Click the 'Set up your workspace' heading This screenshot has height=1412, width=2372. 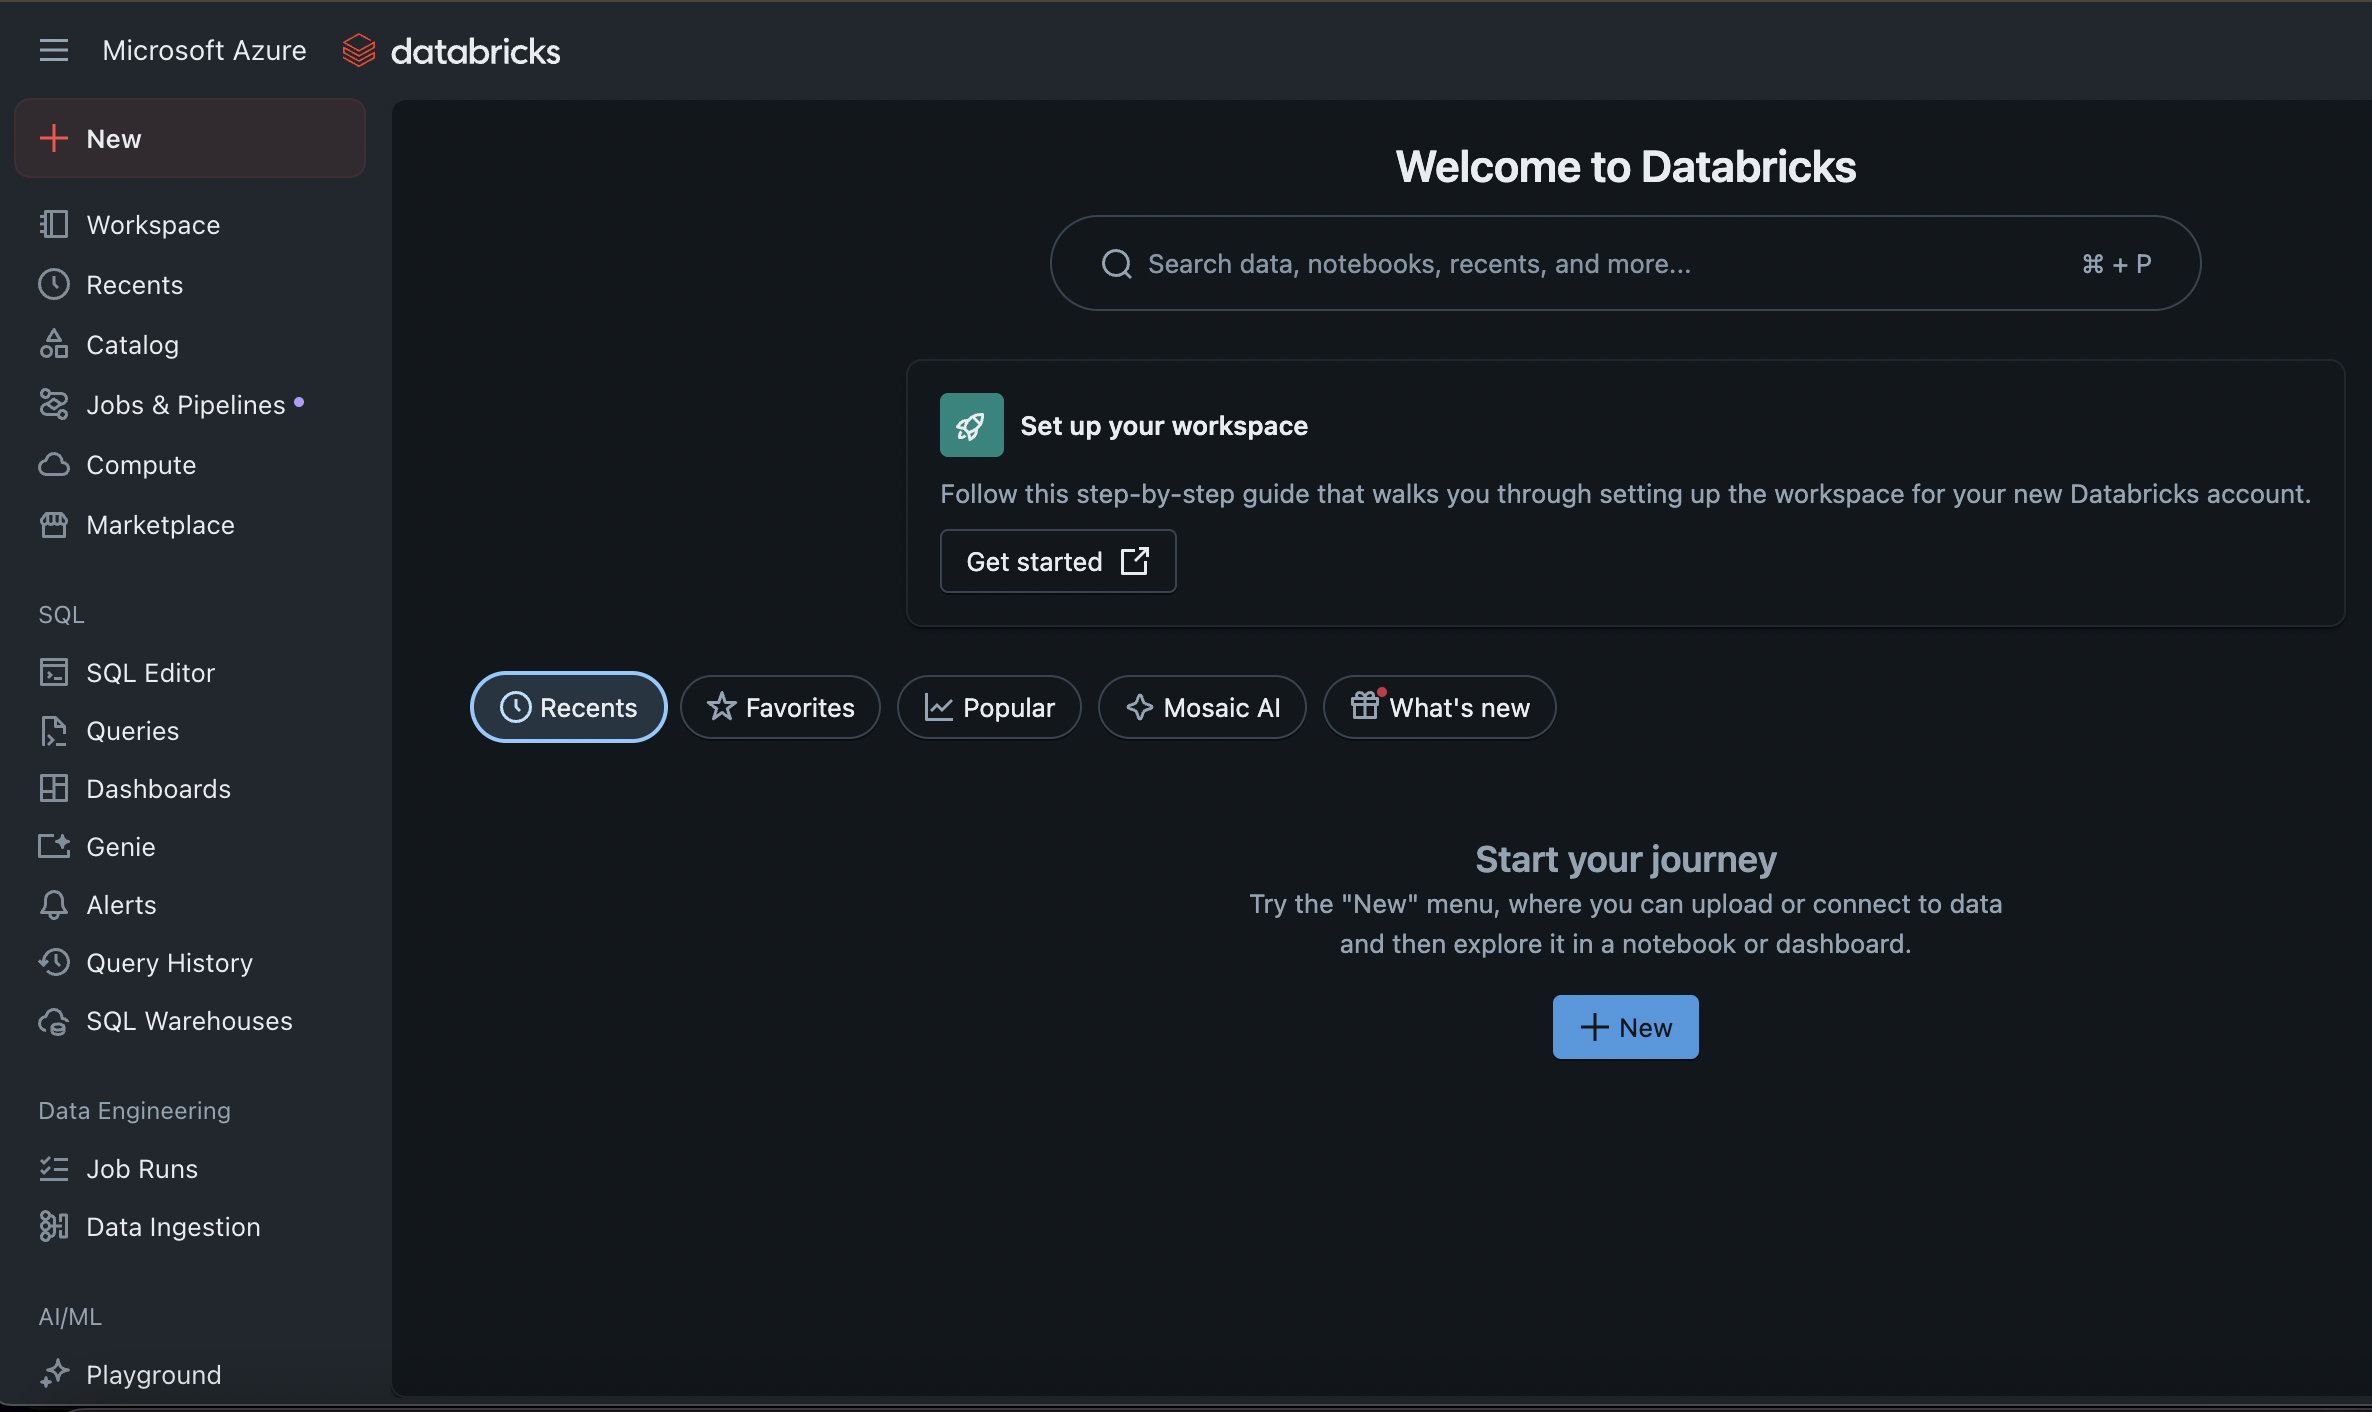click(x=1164, y=426)
